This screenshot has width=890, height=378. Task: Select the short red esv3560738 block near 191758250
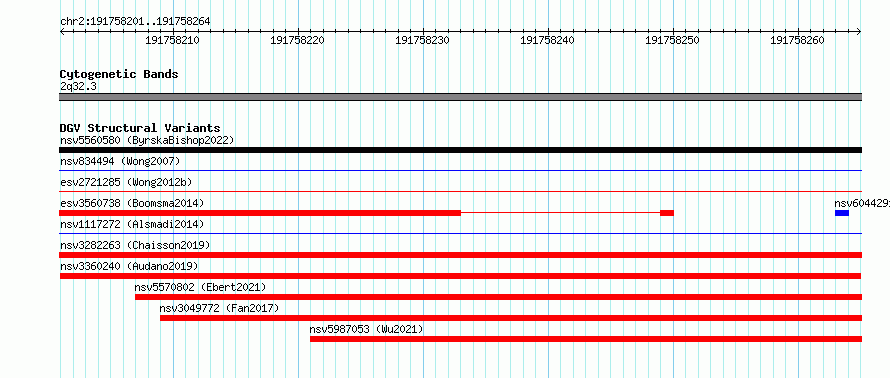click(667, 213)
